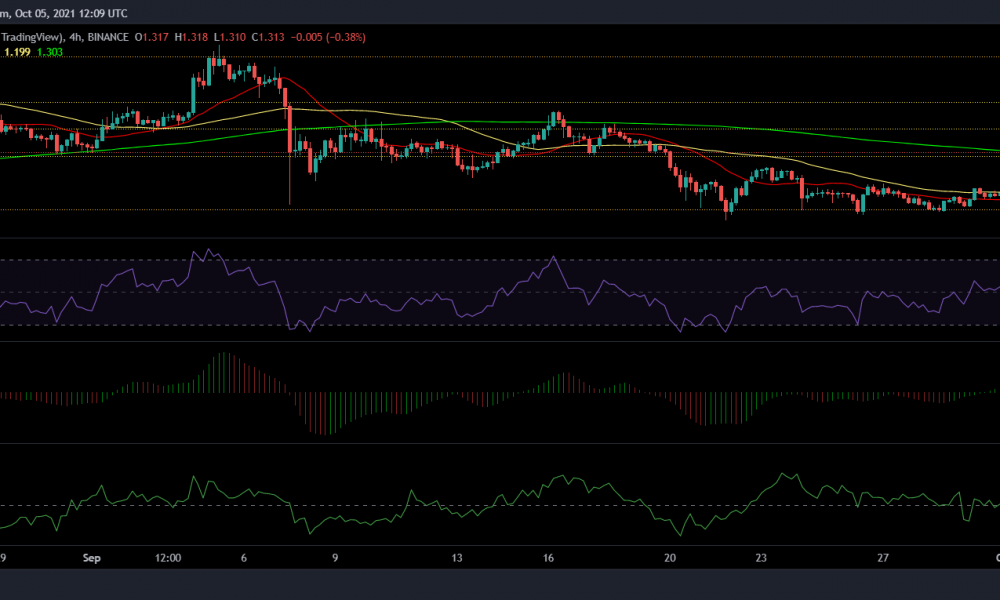
Task: Click the 23 date label on time axis
Action: (761, 558)
